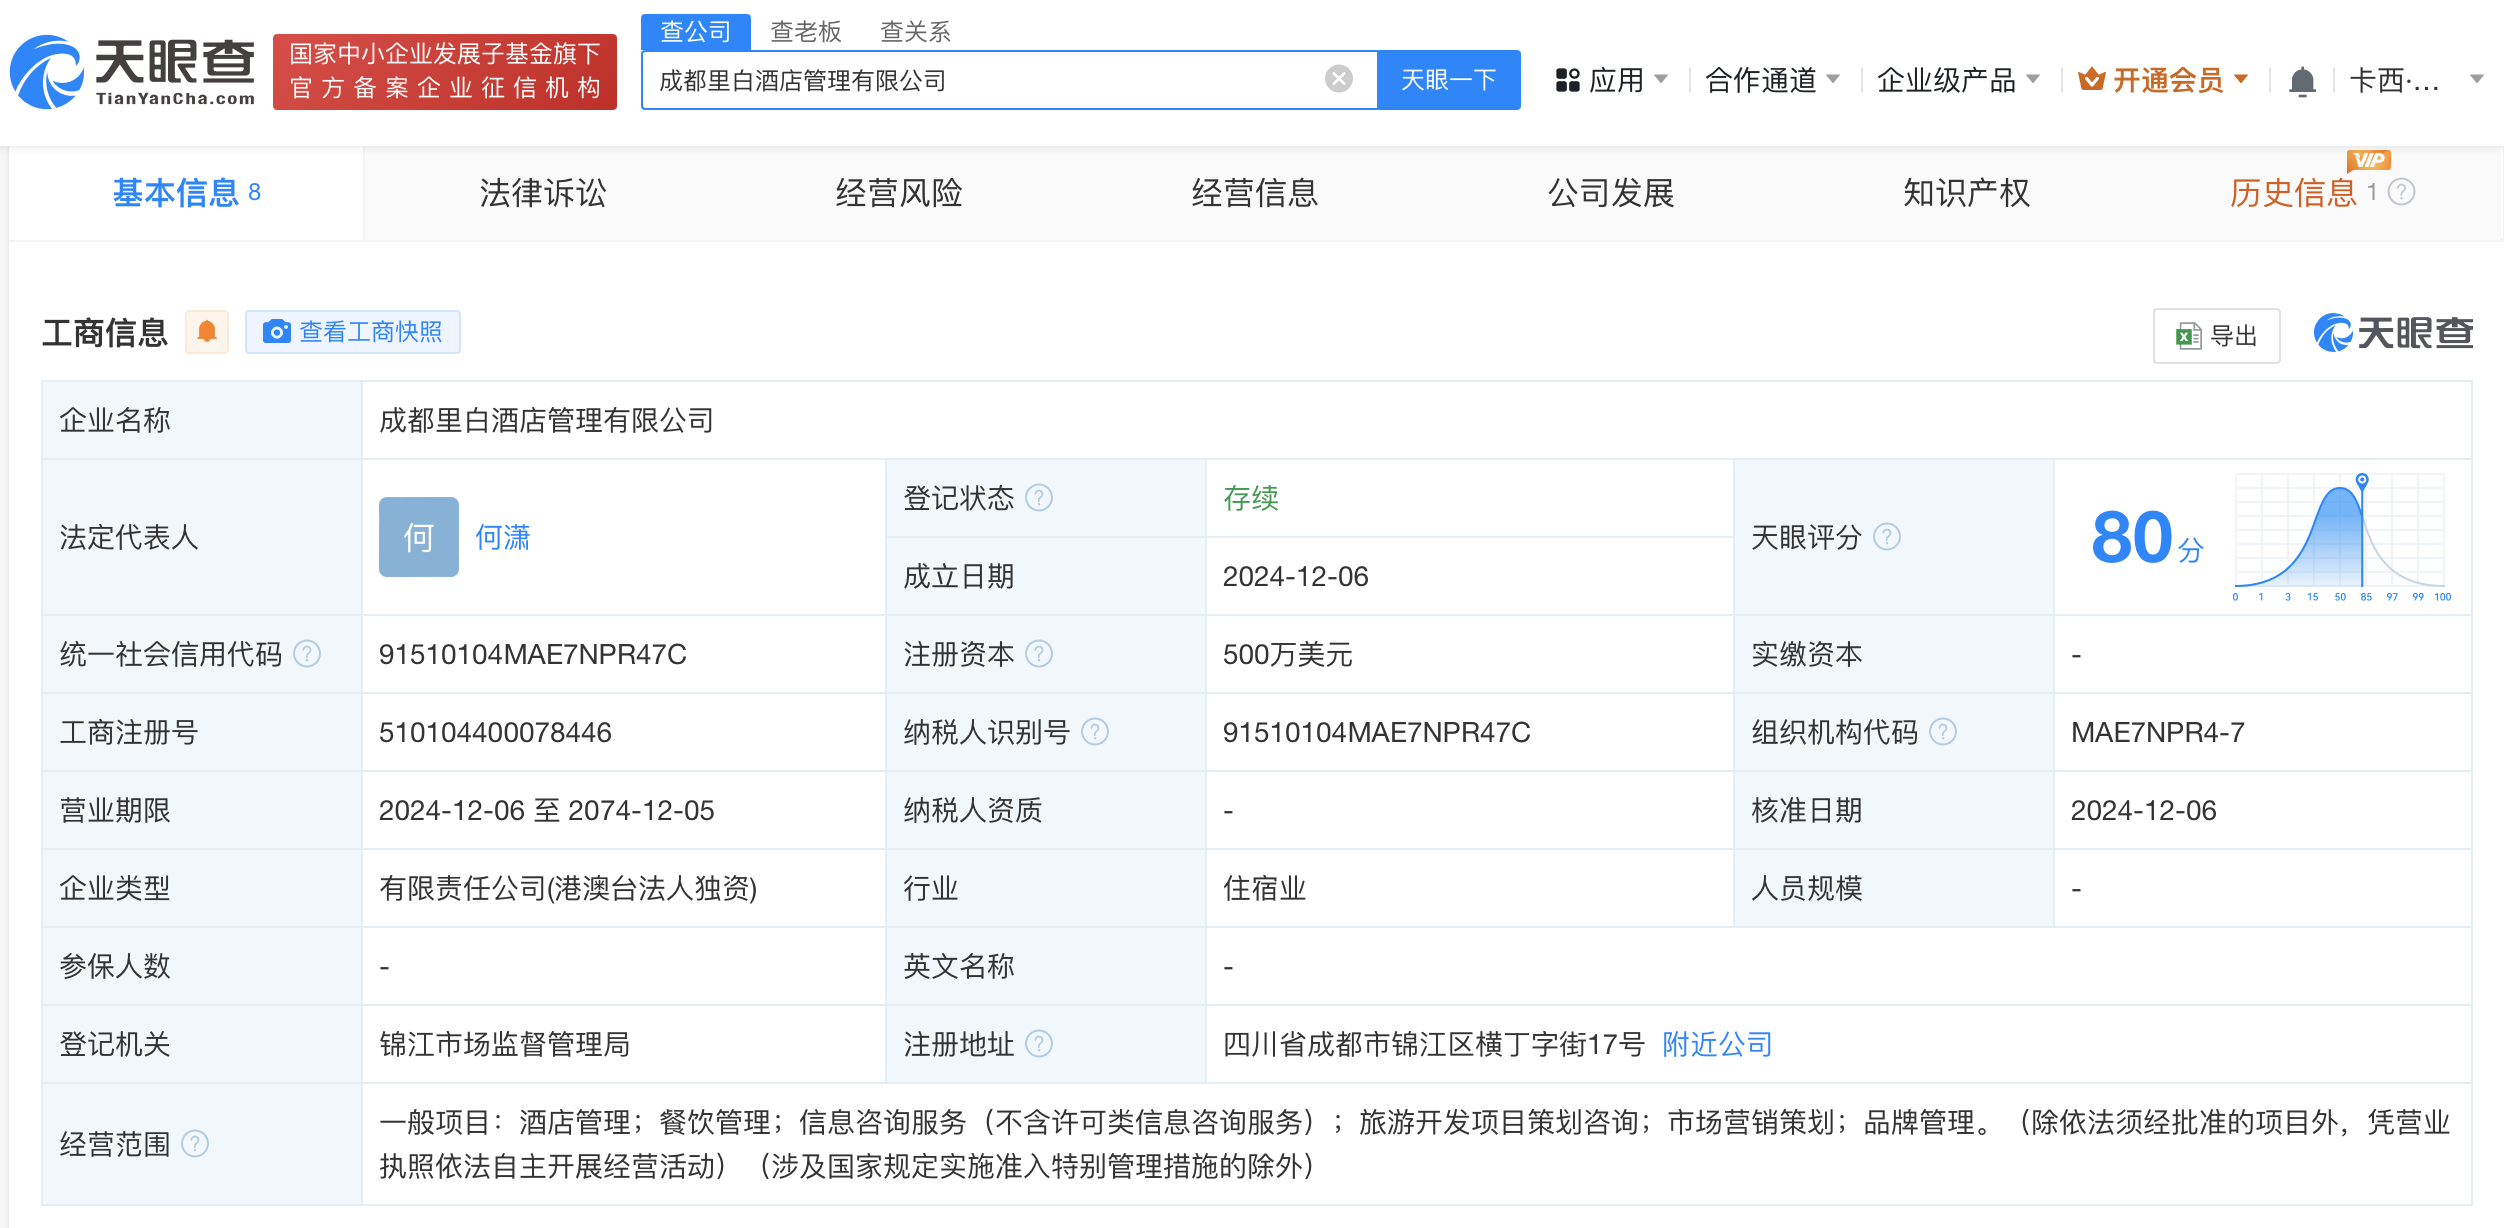This screenshot has height=1228, width=2504.
Task: Click the alert bell icon next to 工商信息
Action: tap(207, 331)
